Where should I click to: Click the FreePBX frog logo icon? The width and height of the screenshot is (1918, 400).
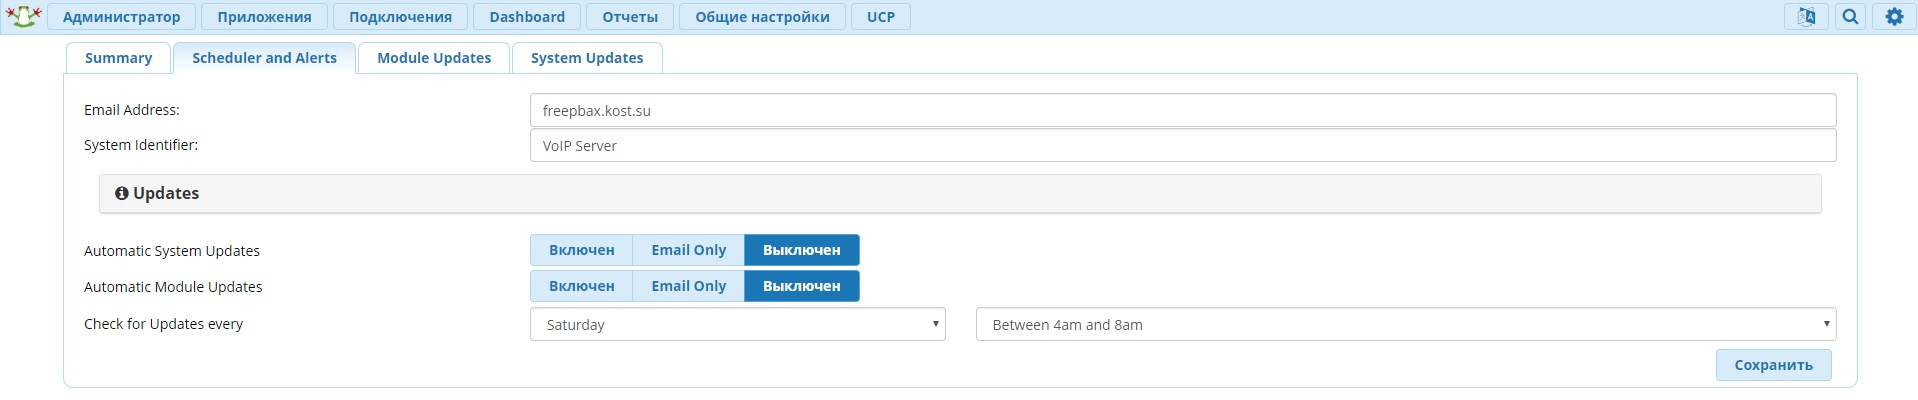[x=23, y=16]
